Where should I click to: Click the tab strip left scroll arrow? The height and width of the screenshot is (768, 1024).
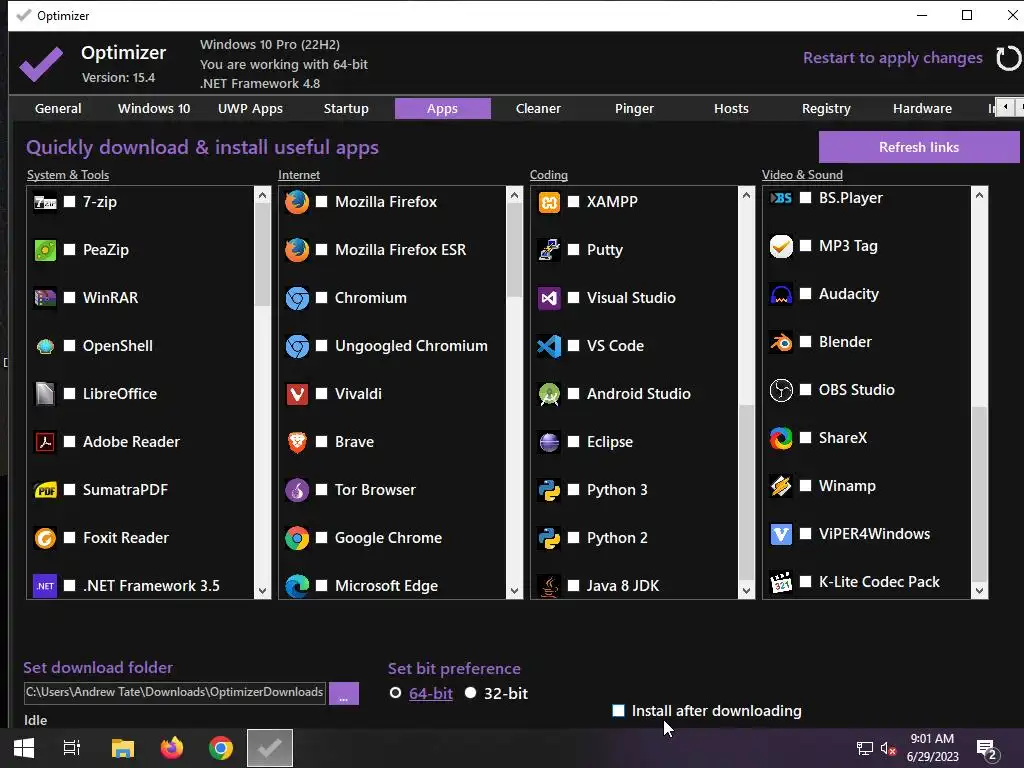click(x=1006, y=106)
